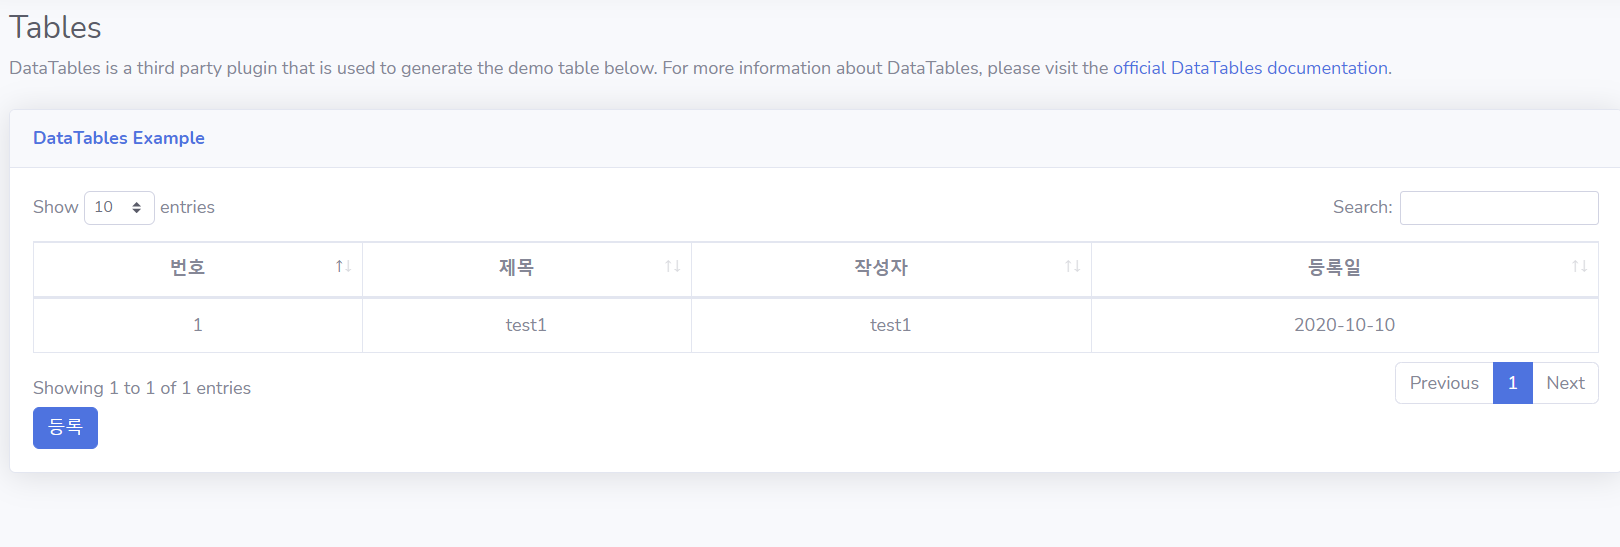Viewport: 1620px width, 547px height.
Task: Go to the Next page
Action: tap(1565, 383)
